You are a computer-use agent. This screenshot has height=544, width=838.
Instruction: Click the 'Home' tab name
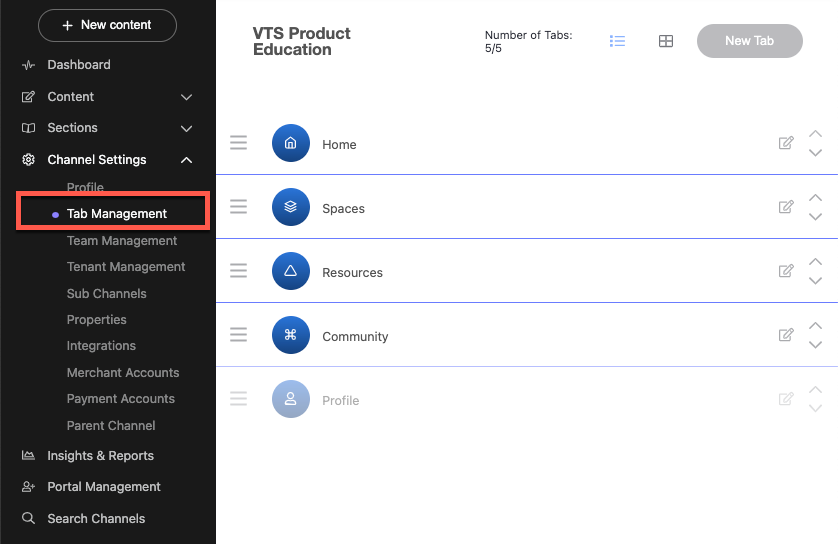(x=339, y=145)
